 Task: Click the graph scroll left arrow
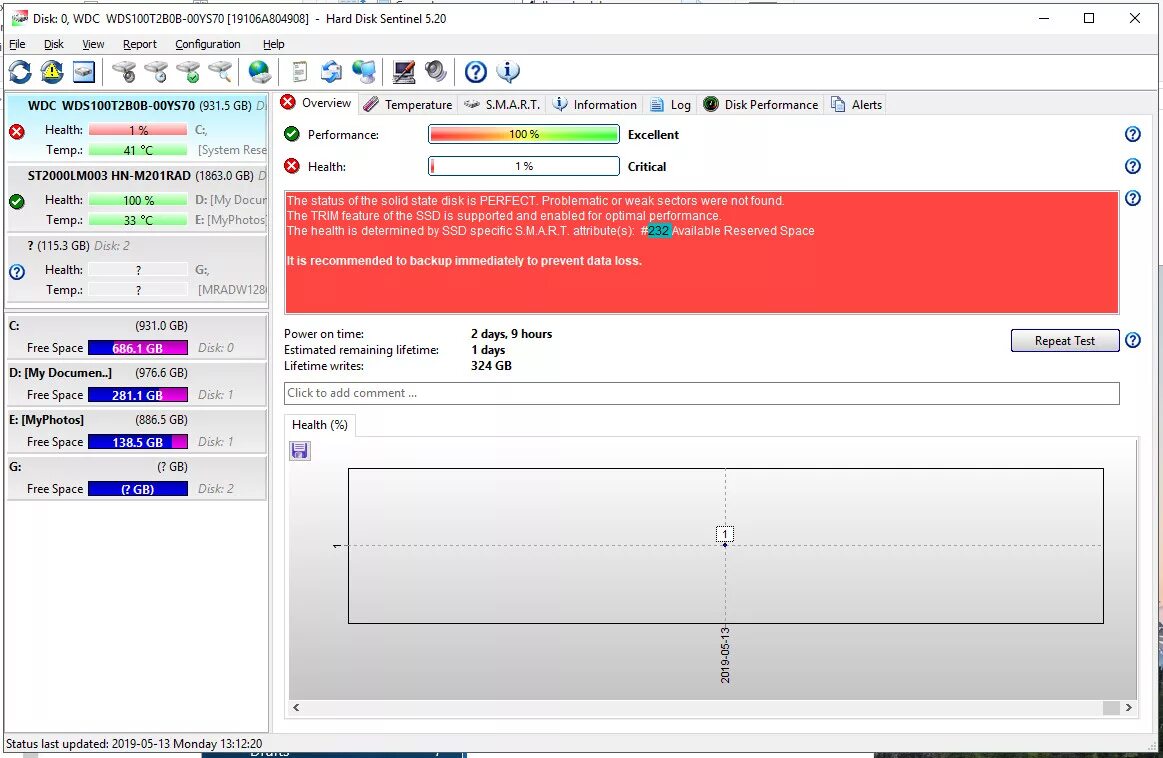[x=296, y=708]
